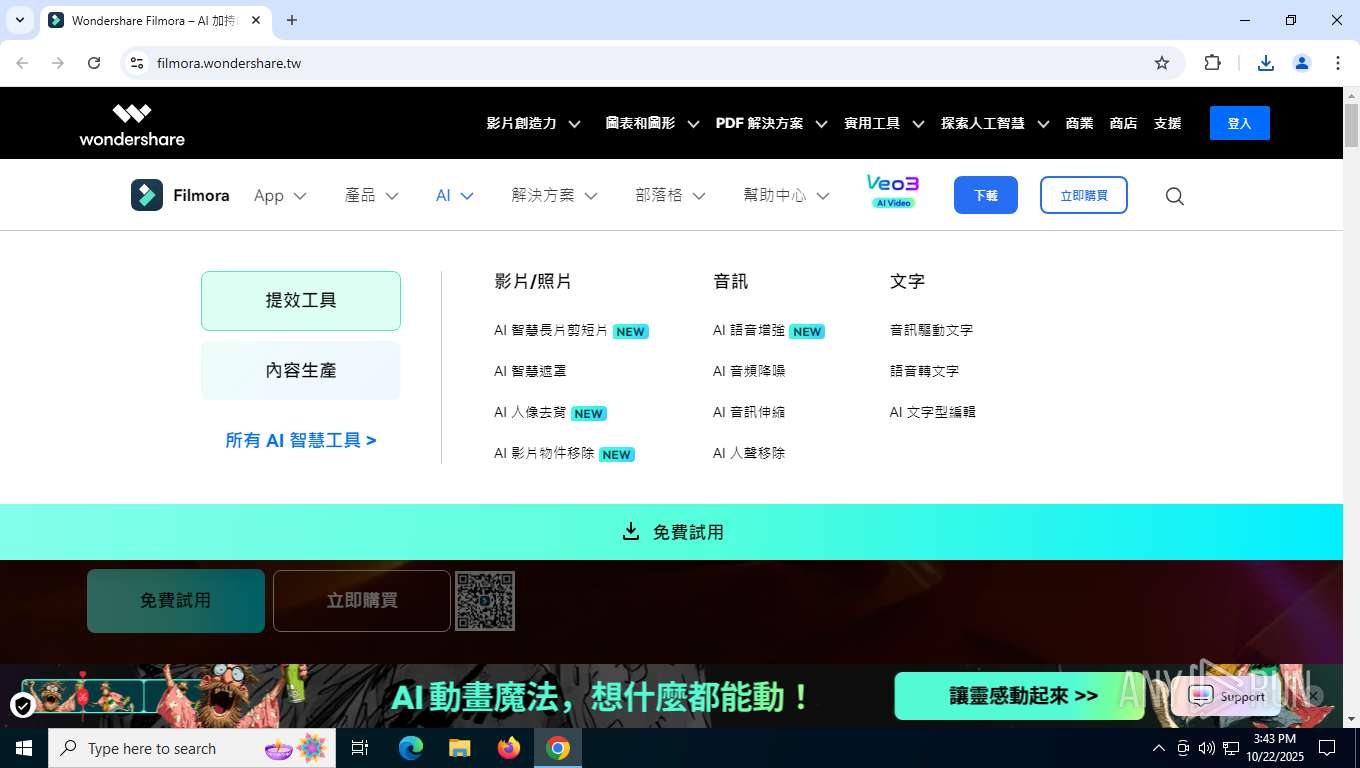
Task: Open 語音轉文字 link
Action: [x=924, y=371]
